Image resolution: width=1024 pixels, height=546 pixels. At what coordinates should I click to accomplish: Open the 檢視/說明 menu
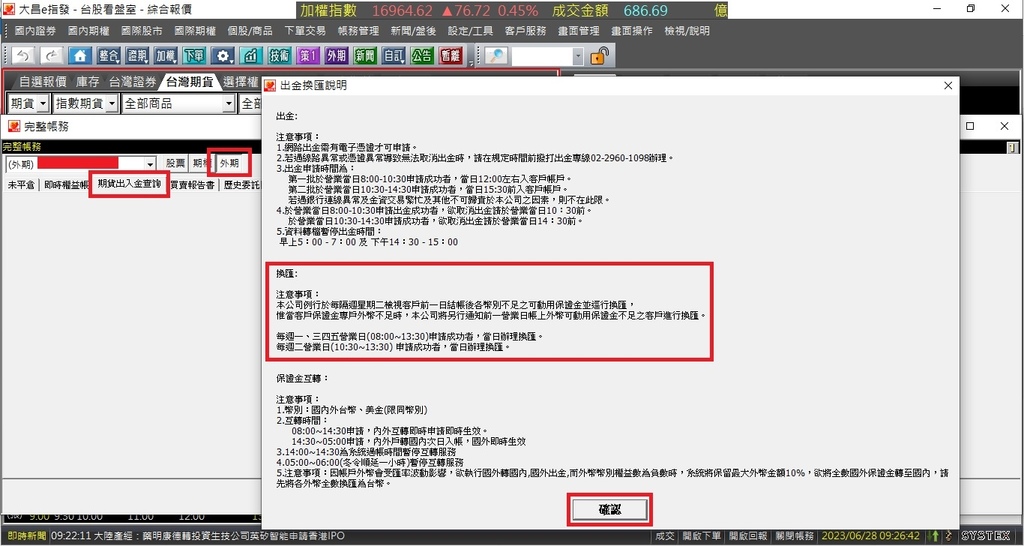coord(686,31)
